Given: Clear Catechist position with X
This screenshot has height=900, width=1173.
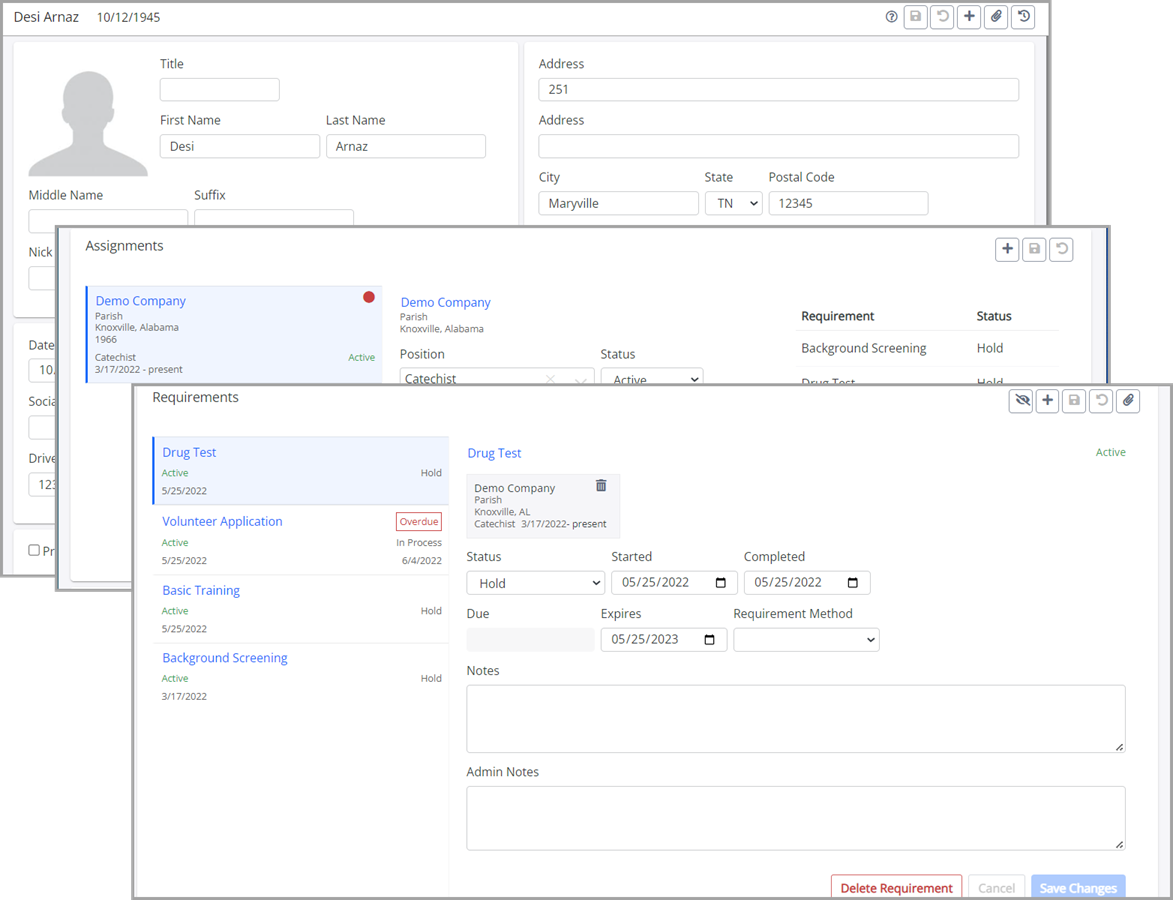Looking at the screenshot, I should coord(551,379).
